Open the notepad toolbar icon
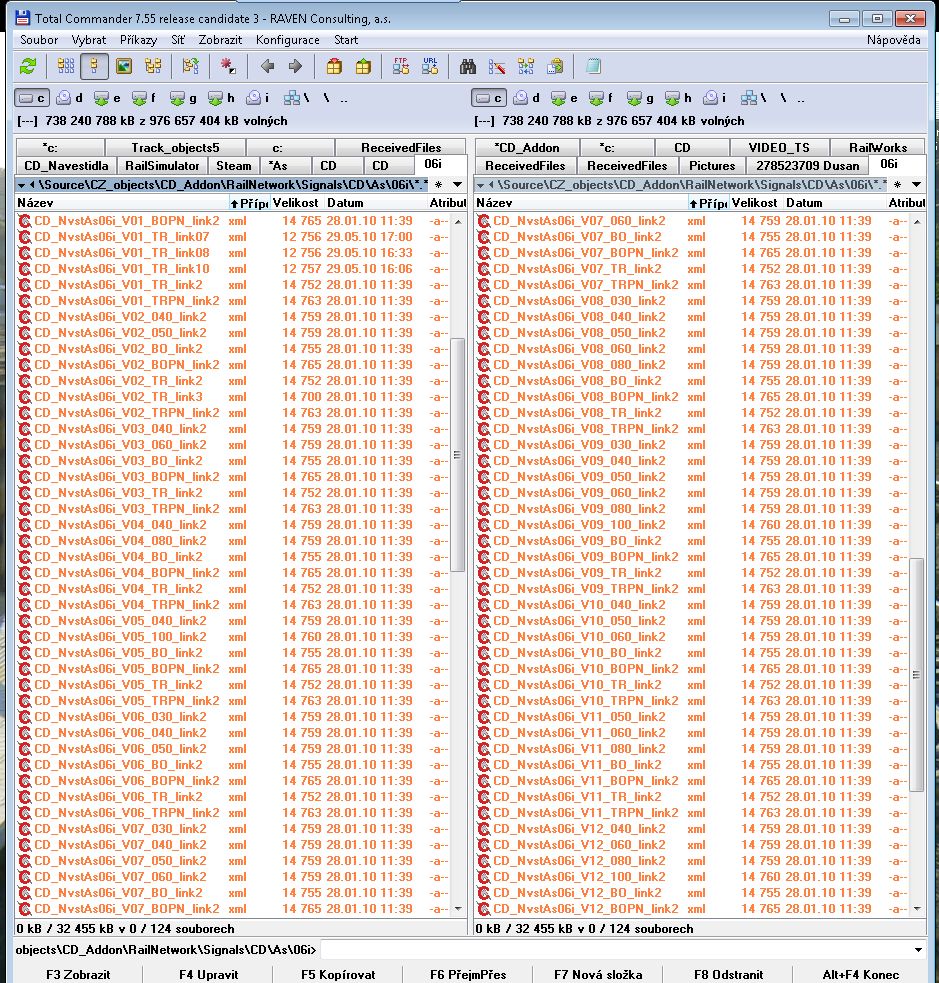The height and width of the screenshot is (983, 939). 594,66
